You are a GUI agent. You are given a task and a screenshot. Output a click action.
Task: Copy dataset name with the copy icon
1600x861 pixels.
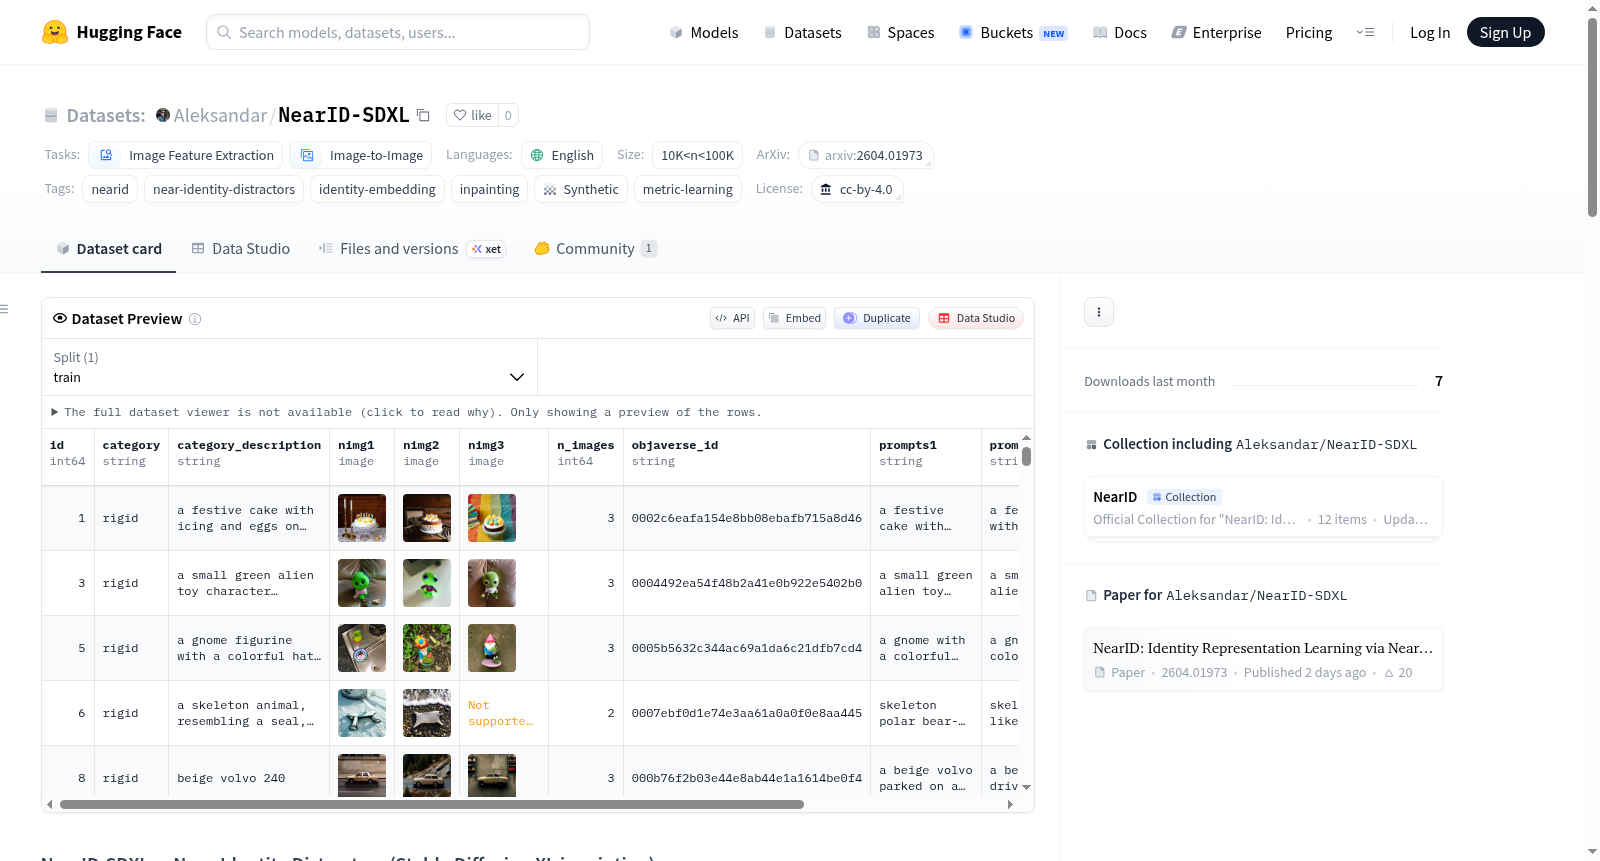point(423,115)
